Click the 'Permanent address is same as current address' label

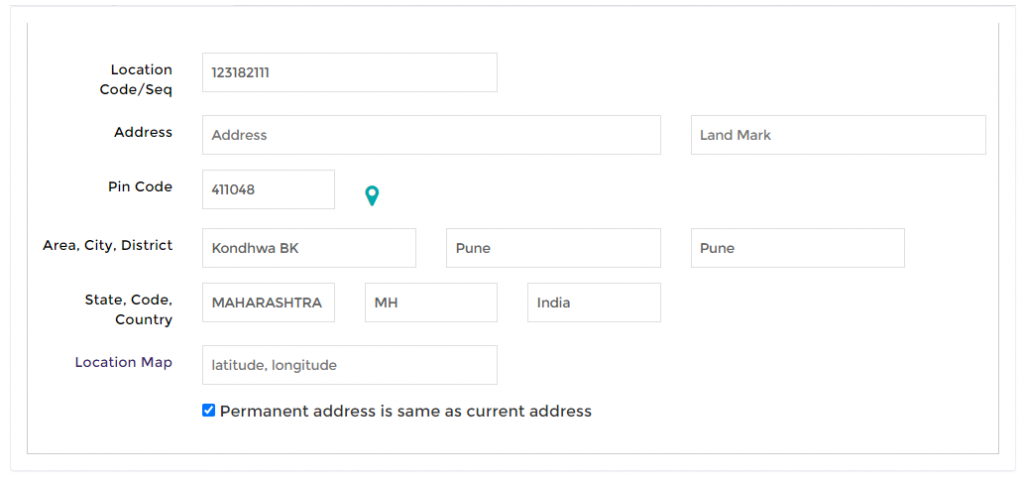point(406,411)
